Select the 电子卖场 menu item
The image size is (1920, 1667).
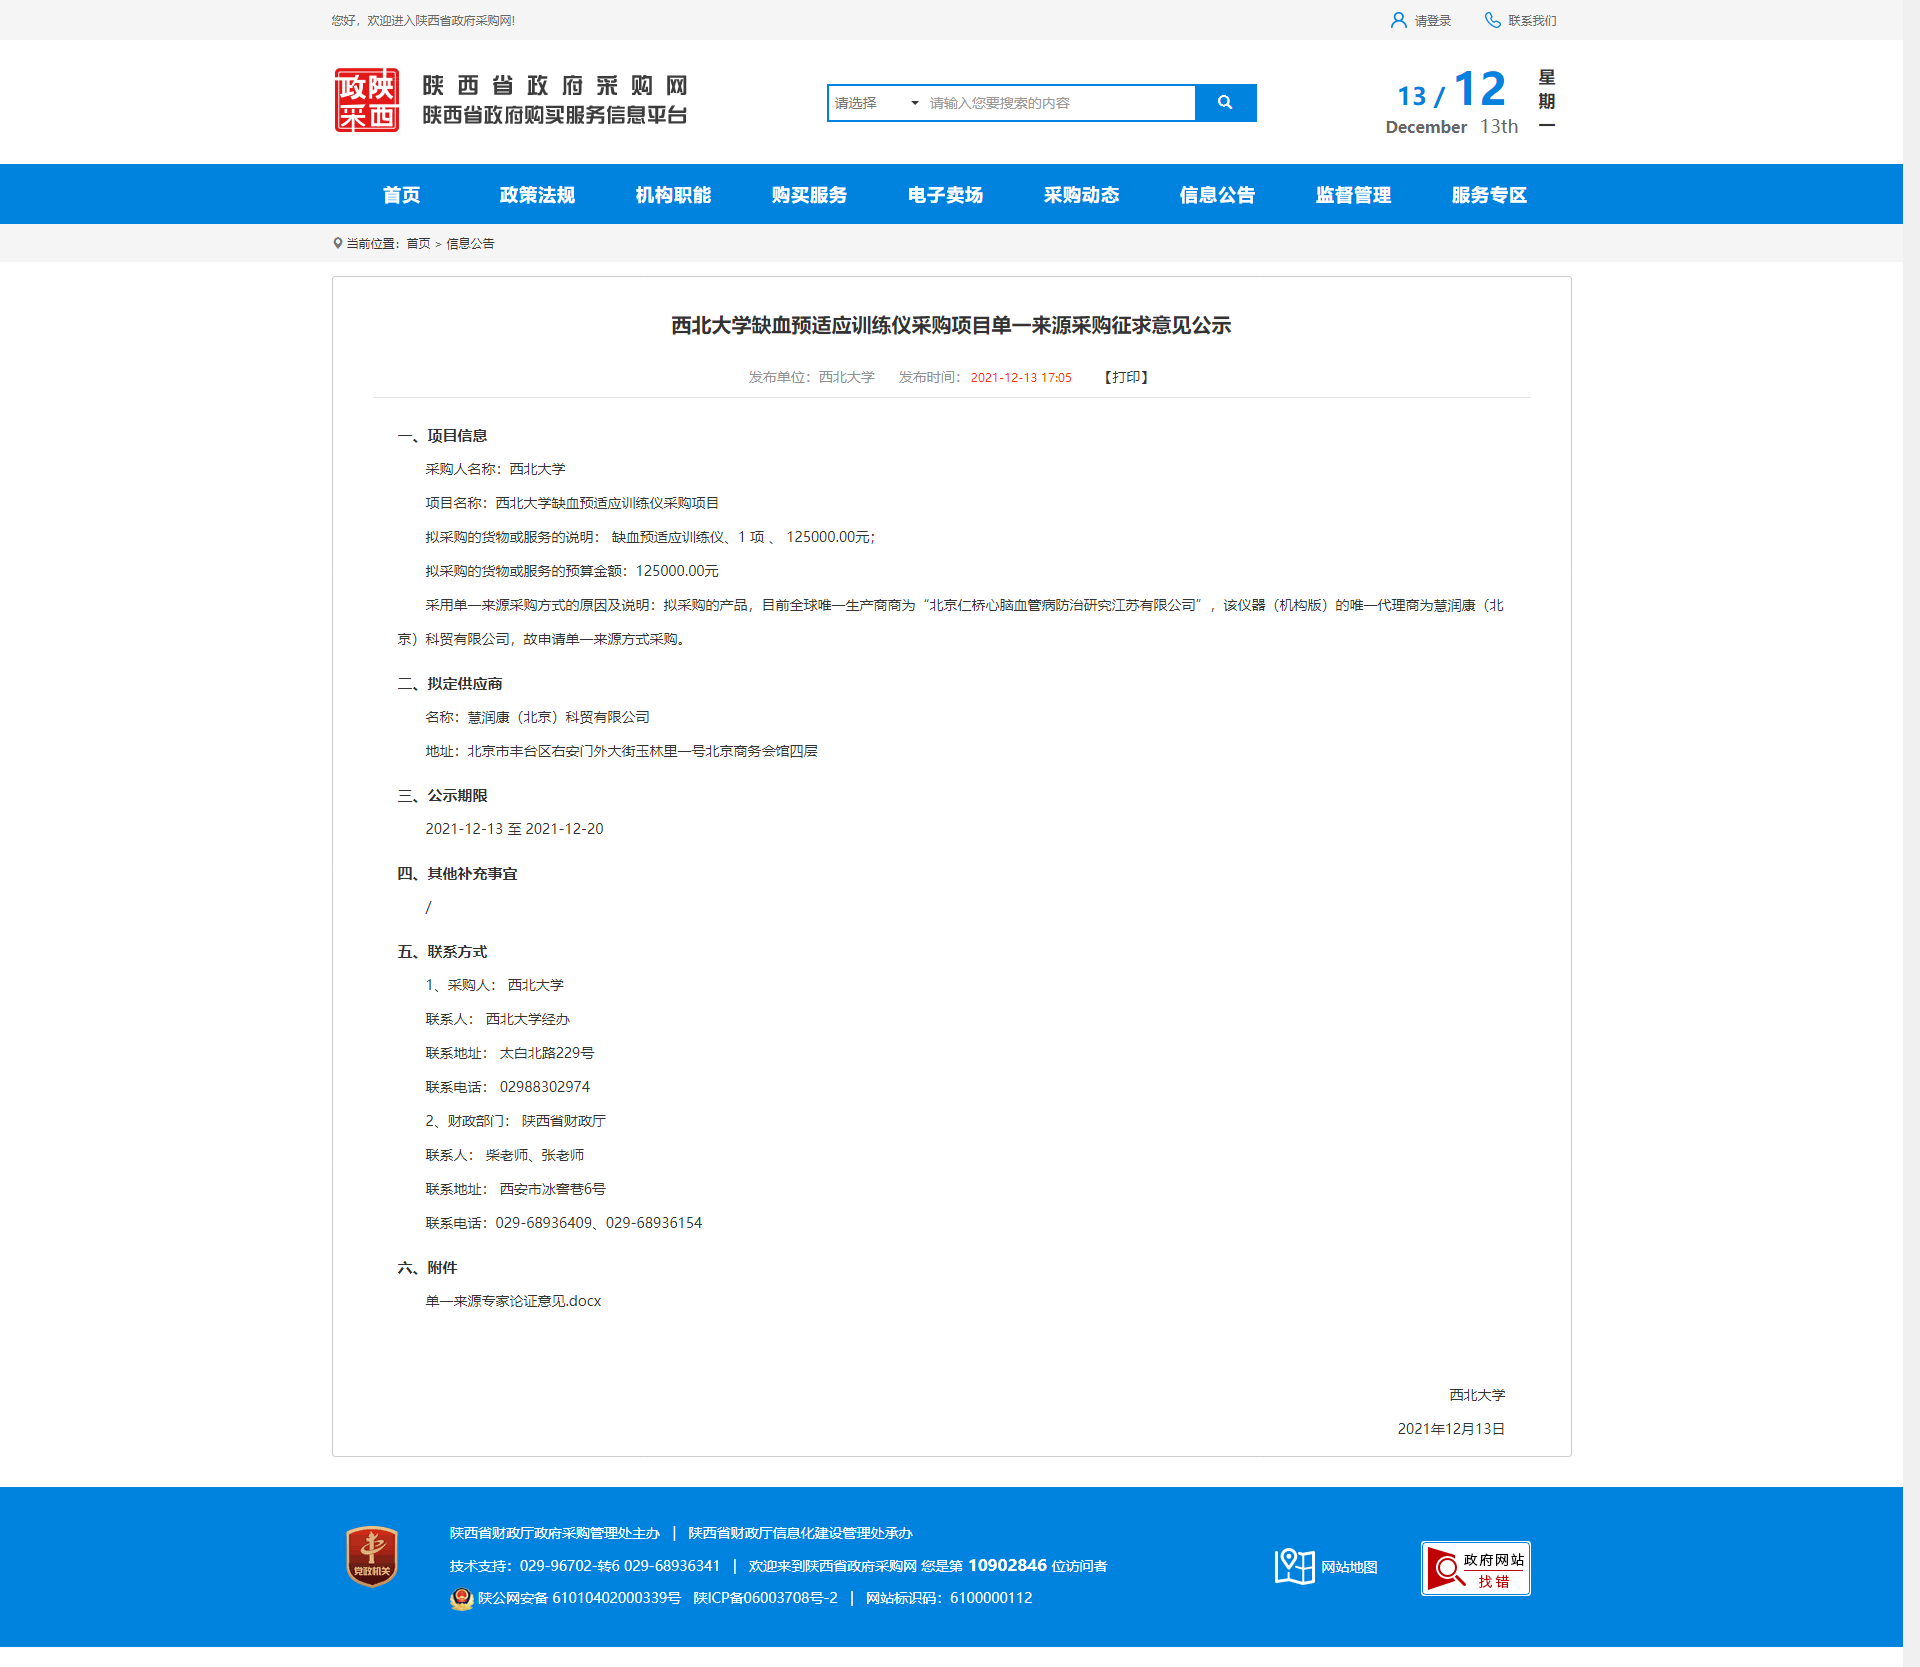pyautogui.click(x=945, y=195)
